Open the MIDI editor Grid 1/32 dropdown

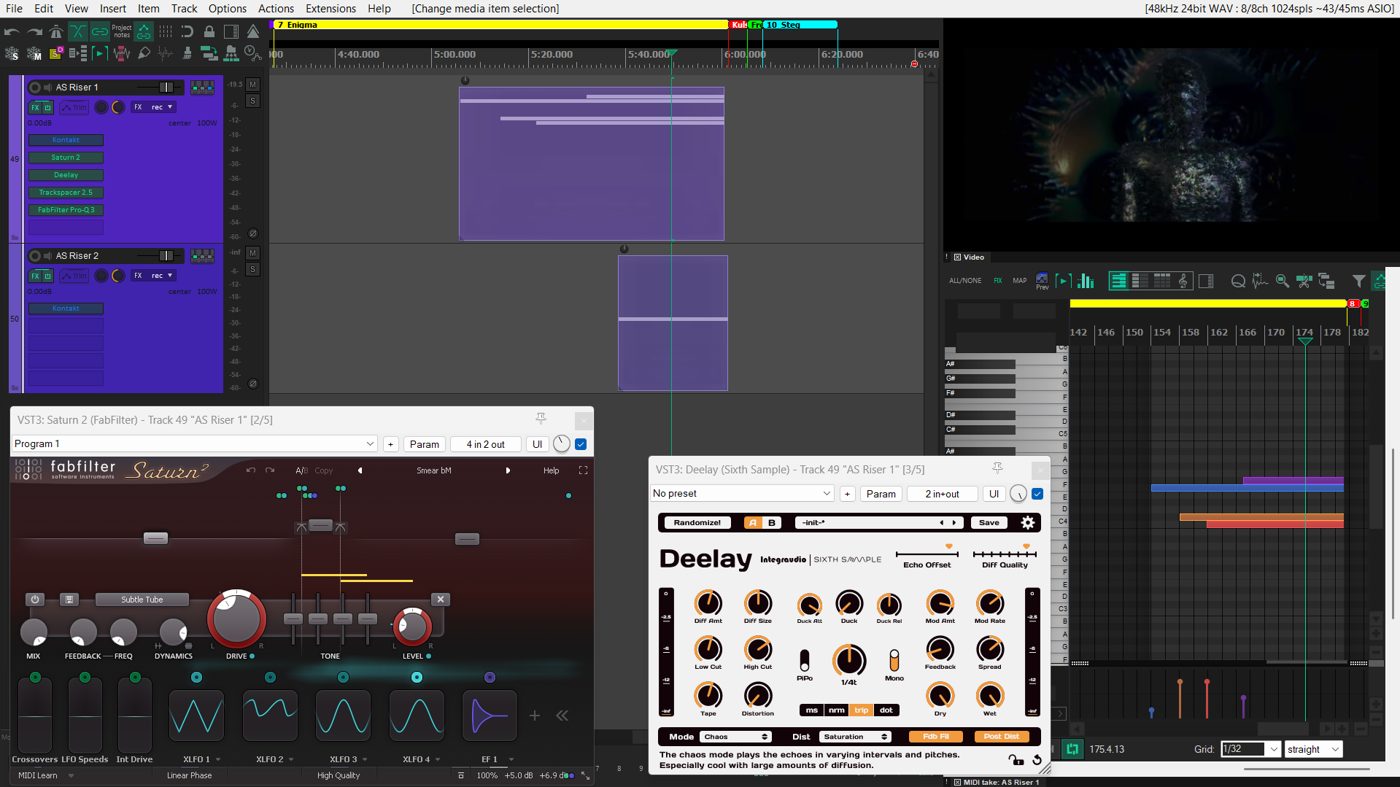coord(1250,749)
